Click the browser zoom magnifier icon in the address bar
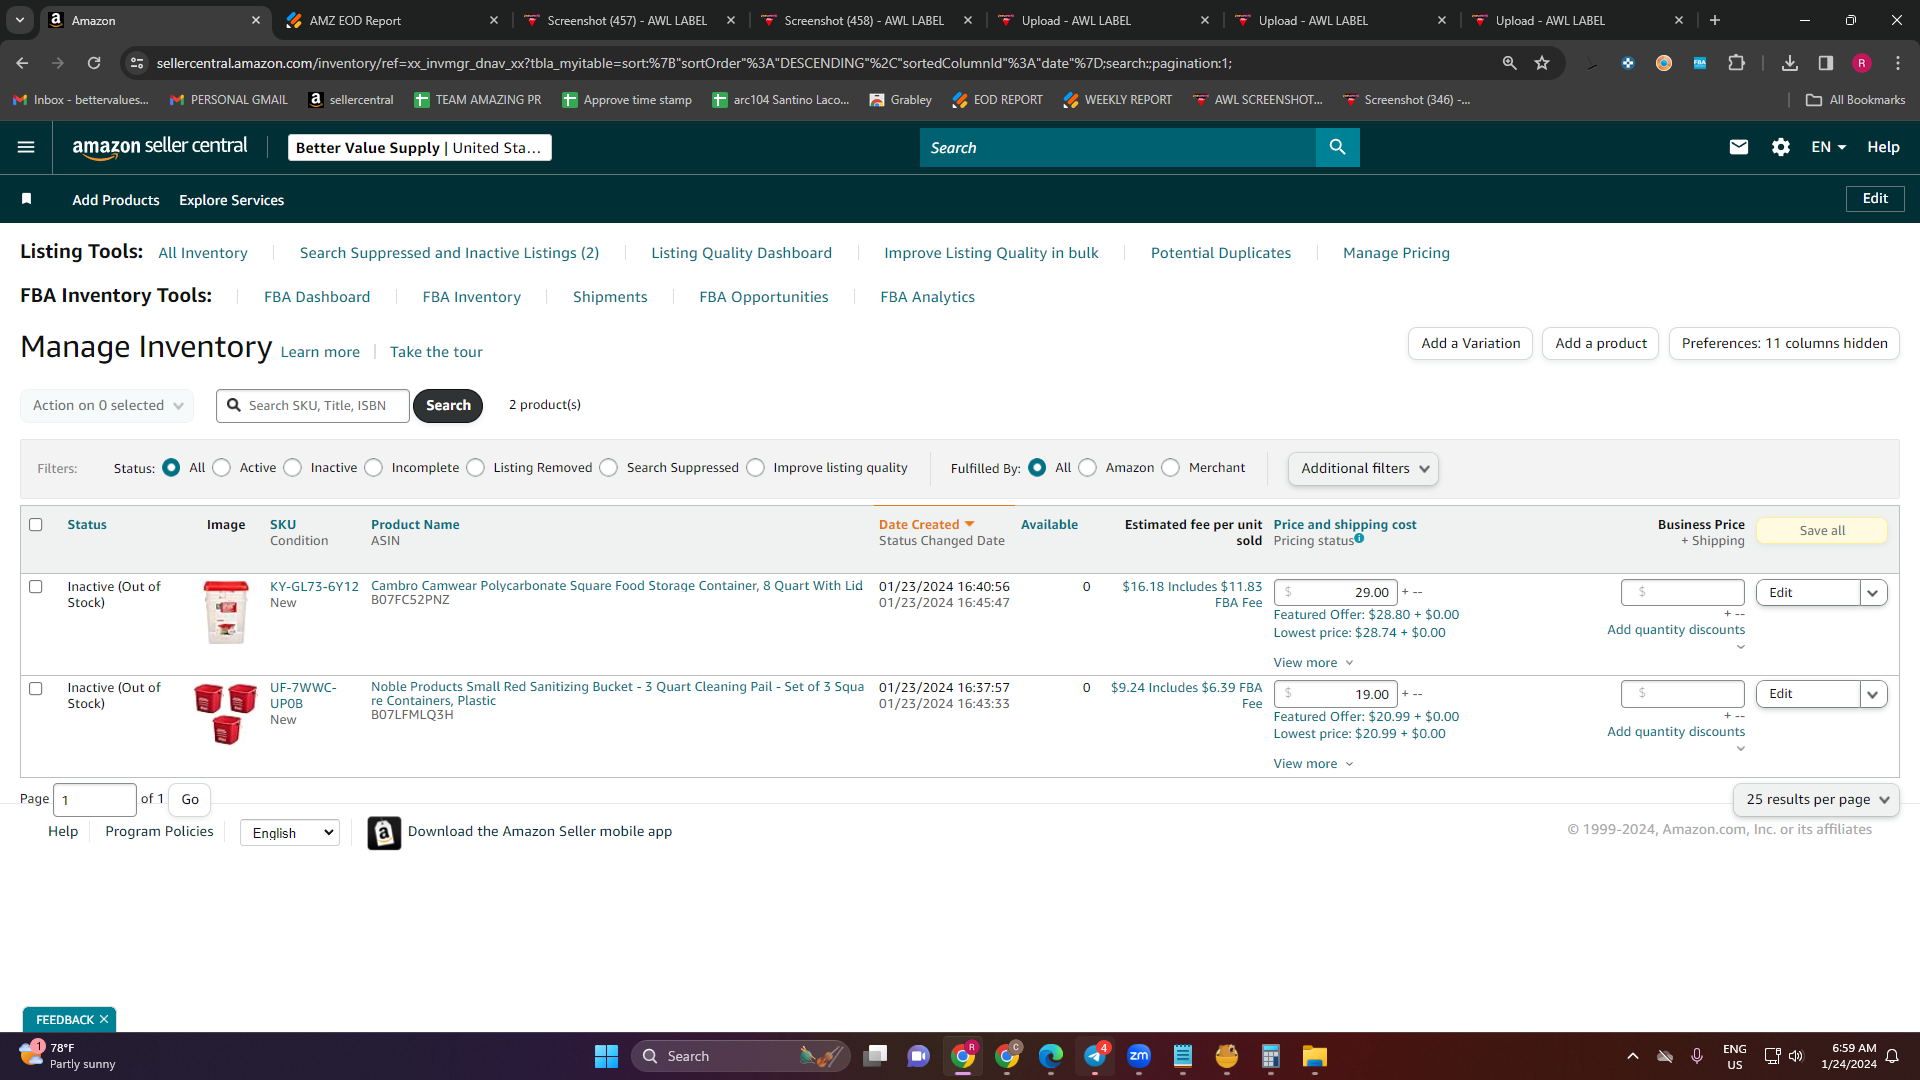Viewport: 1920px width, 1080px height. (x=1509, y=63)
